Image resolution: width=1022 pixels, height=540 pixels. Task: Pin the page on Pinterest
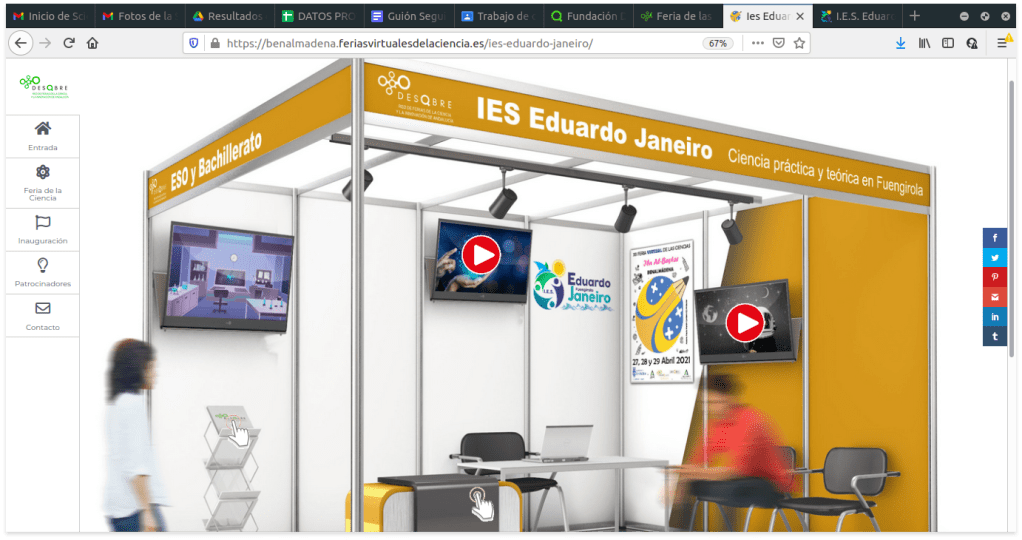pos(995,277)
